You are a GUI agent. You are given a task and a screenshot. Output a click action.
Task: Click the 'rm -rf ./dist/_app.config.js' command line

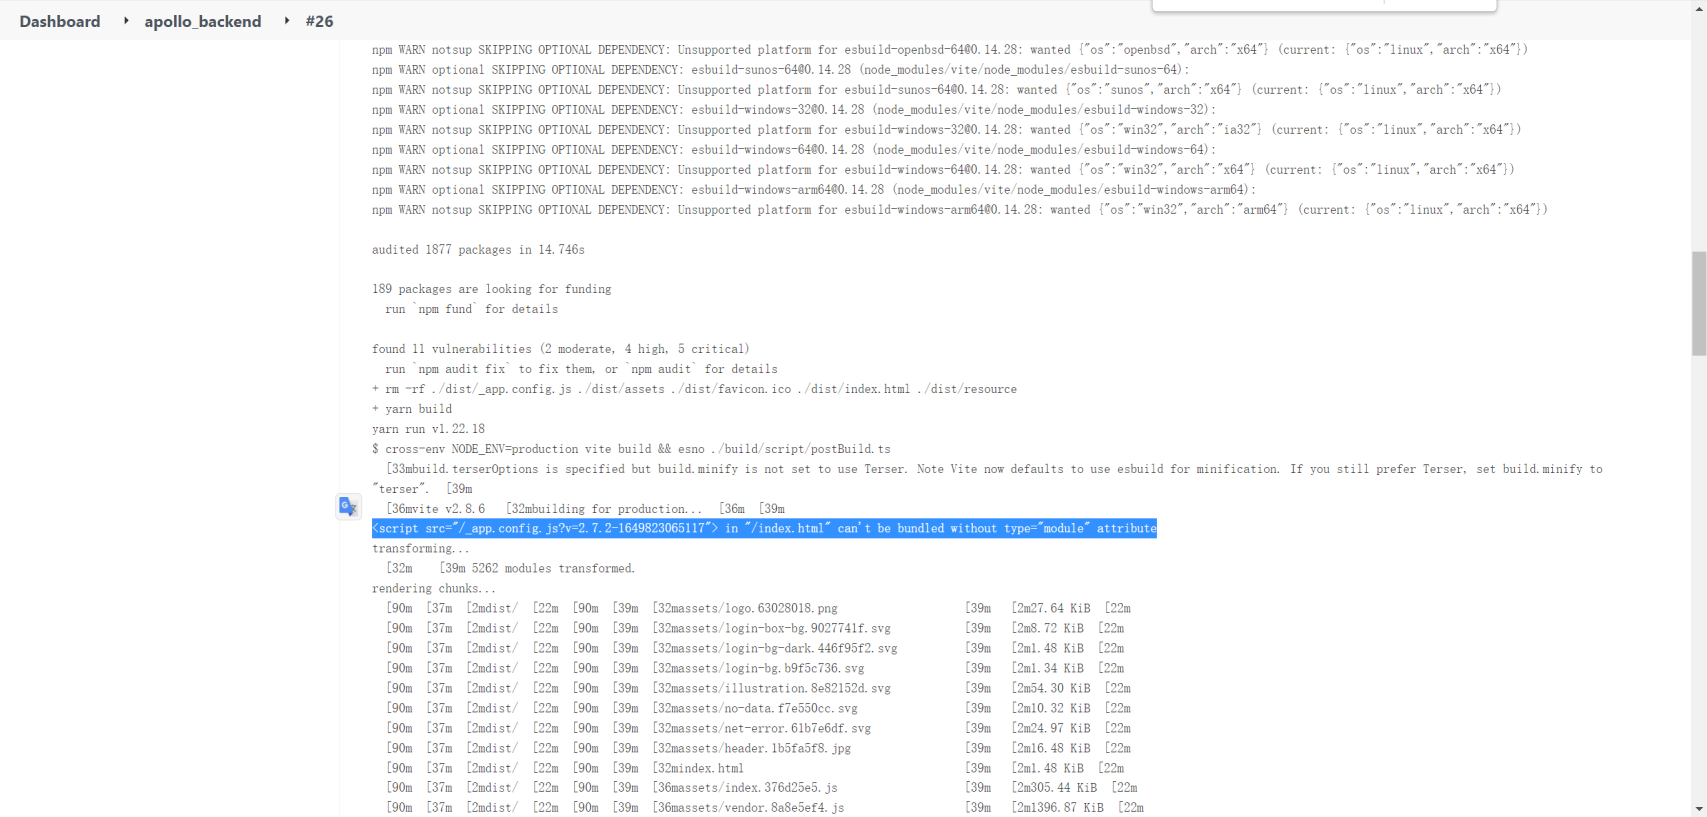tap(694, 389)
